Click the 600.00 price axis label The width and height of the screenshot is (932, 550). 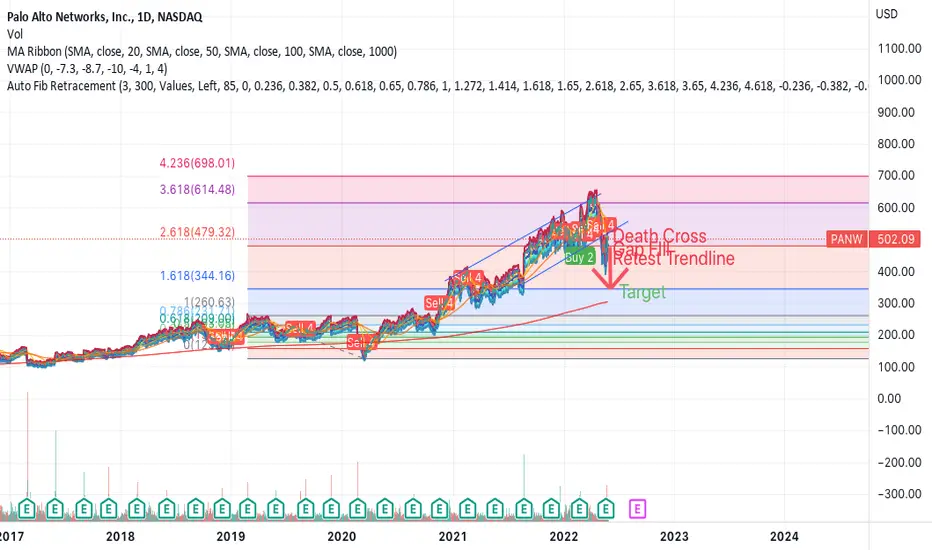click(x=896, y=208)
